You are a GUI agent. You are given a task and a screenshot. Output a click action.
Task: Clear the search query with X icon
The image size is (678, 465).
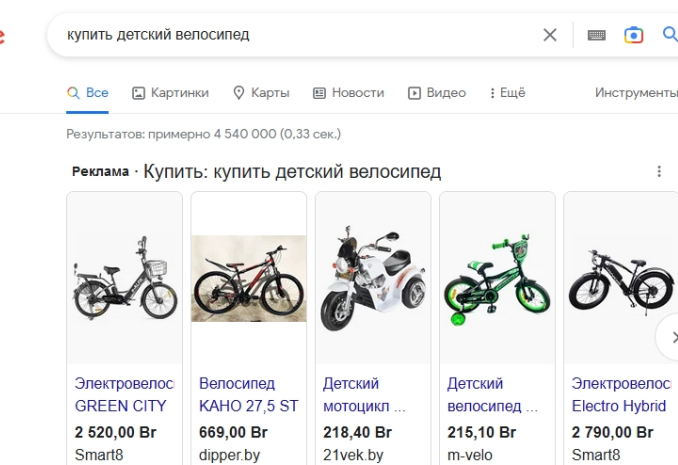[550, 35]
